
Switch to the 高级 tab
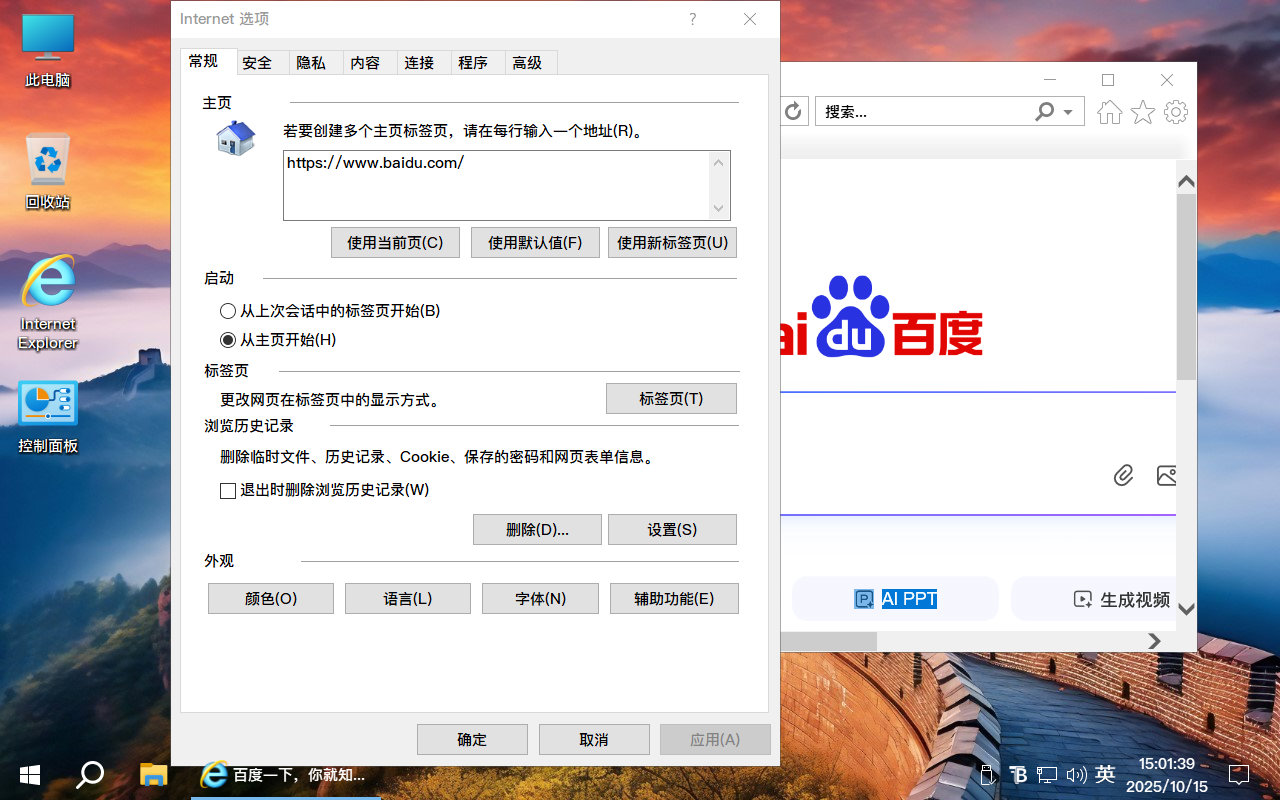click(x=527, y=63)
